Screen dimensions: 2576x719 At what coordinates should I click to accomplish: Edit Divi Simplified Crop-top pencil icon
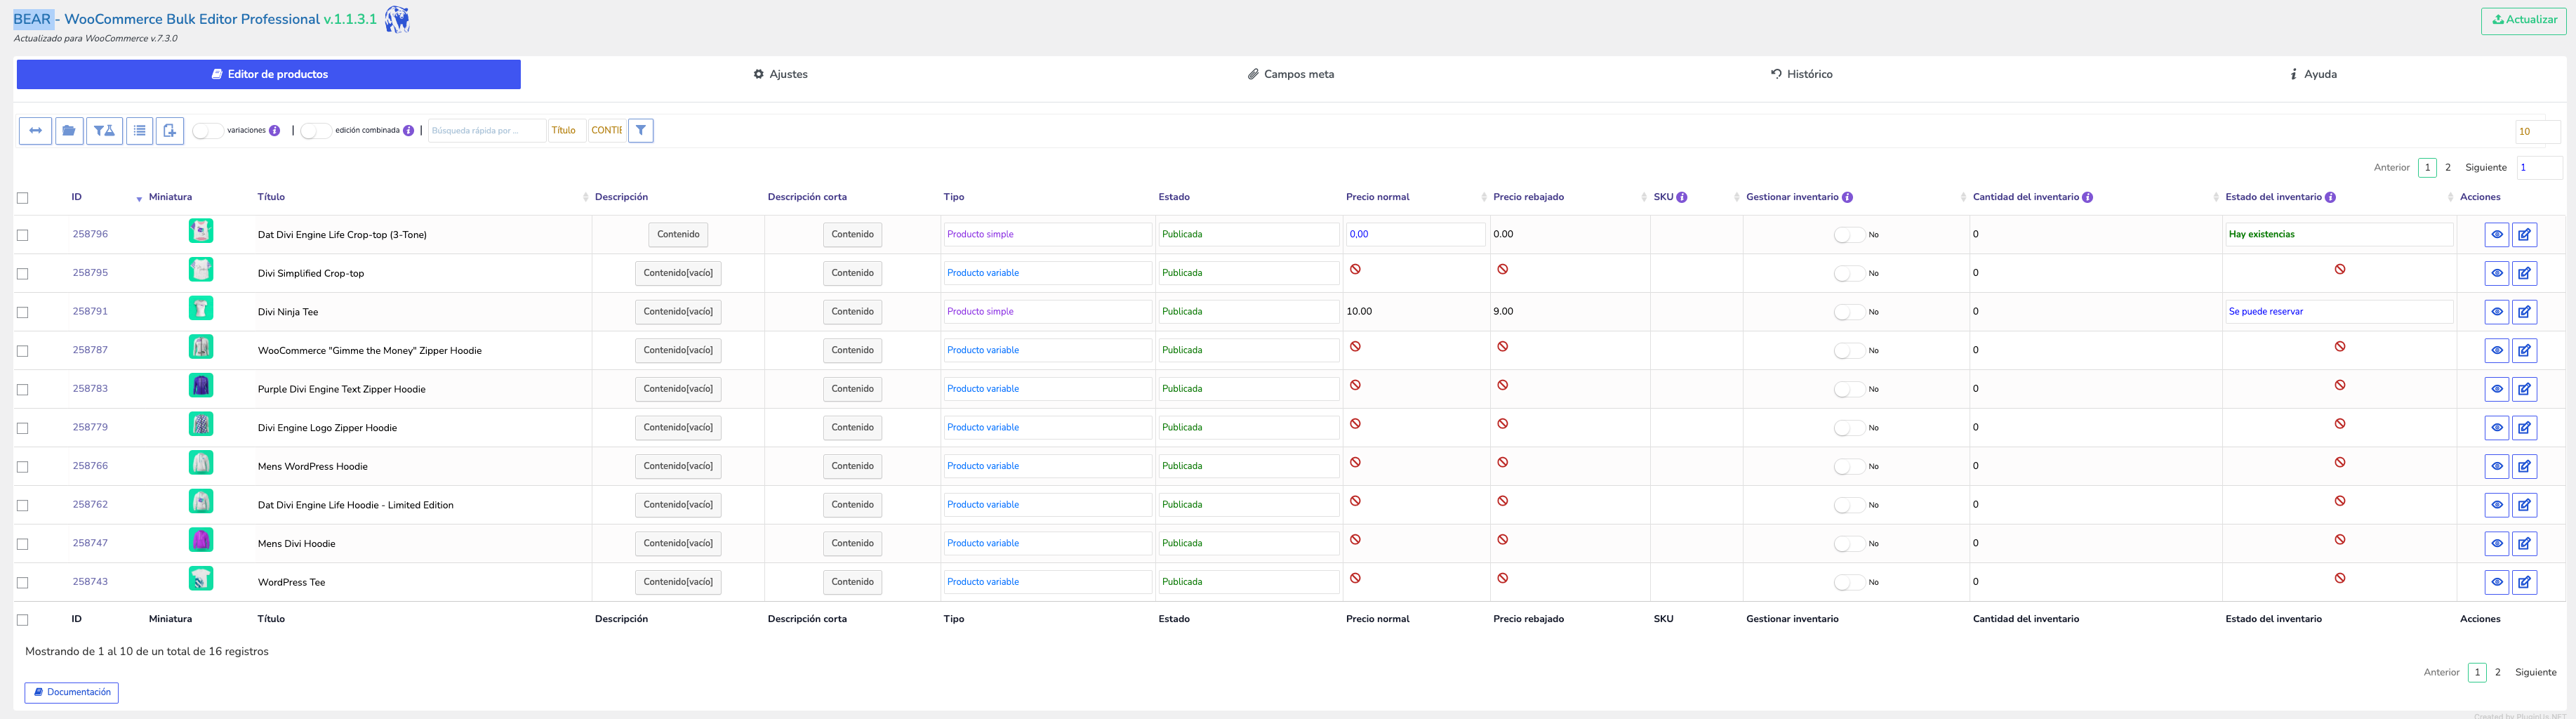(2525, 273)
